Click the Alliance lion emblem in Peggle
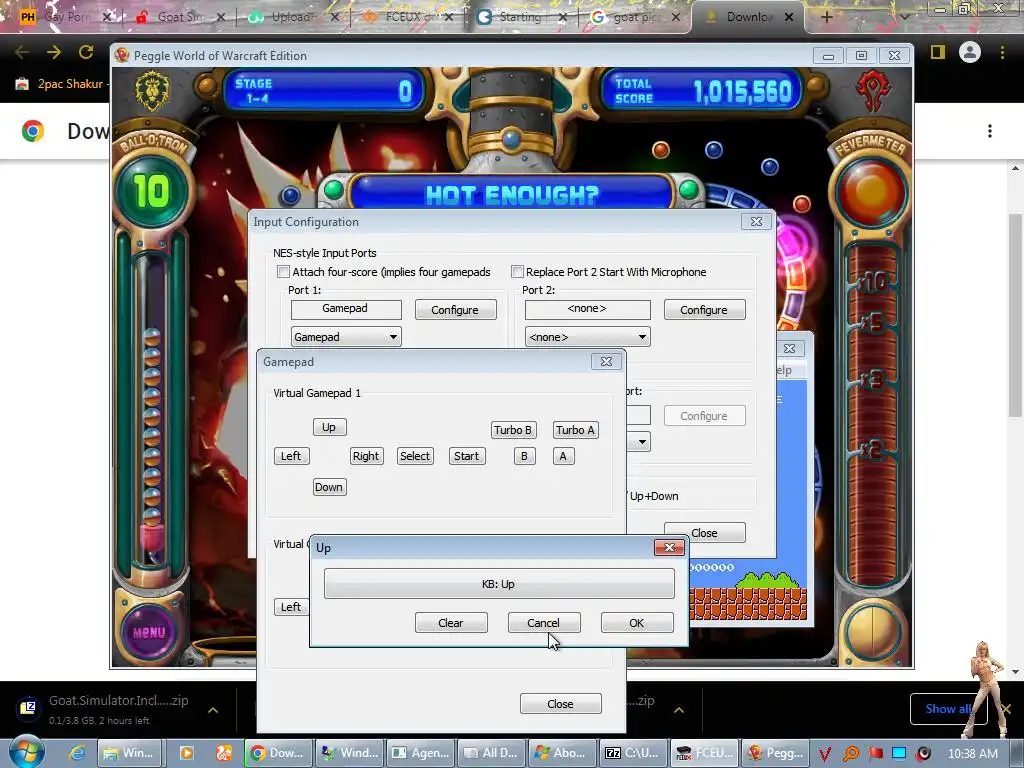Viewport: 1024px width, 768px height. coord(152,90)
